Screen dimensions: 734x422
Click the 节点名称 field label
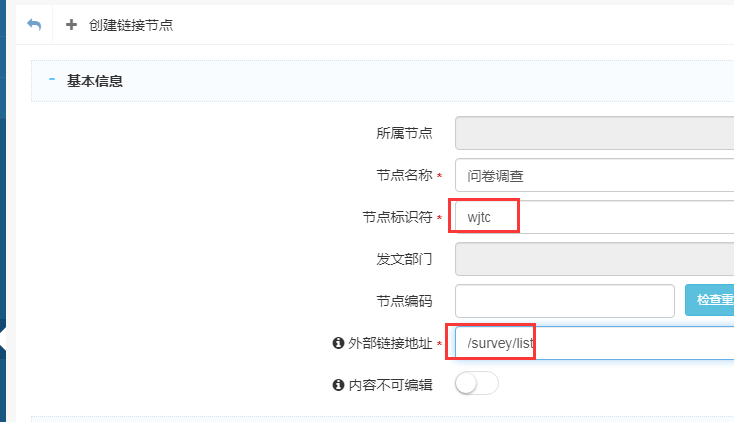(x=397, y=175)
